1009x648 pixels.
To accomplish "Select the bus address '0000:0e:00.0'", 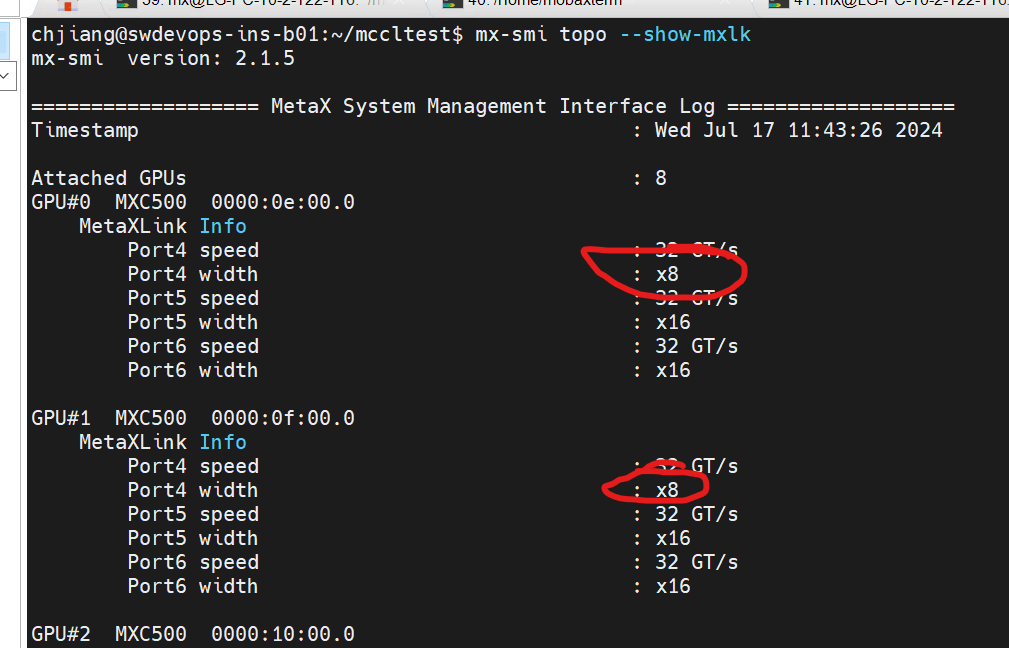I will [x=283, y=202].
